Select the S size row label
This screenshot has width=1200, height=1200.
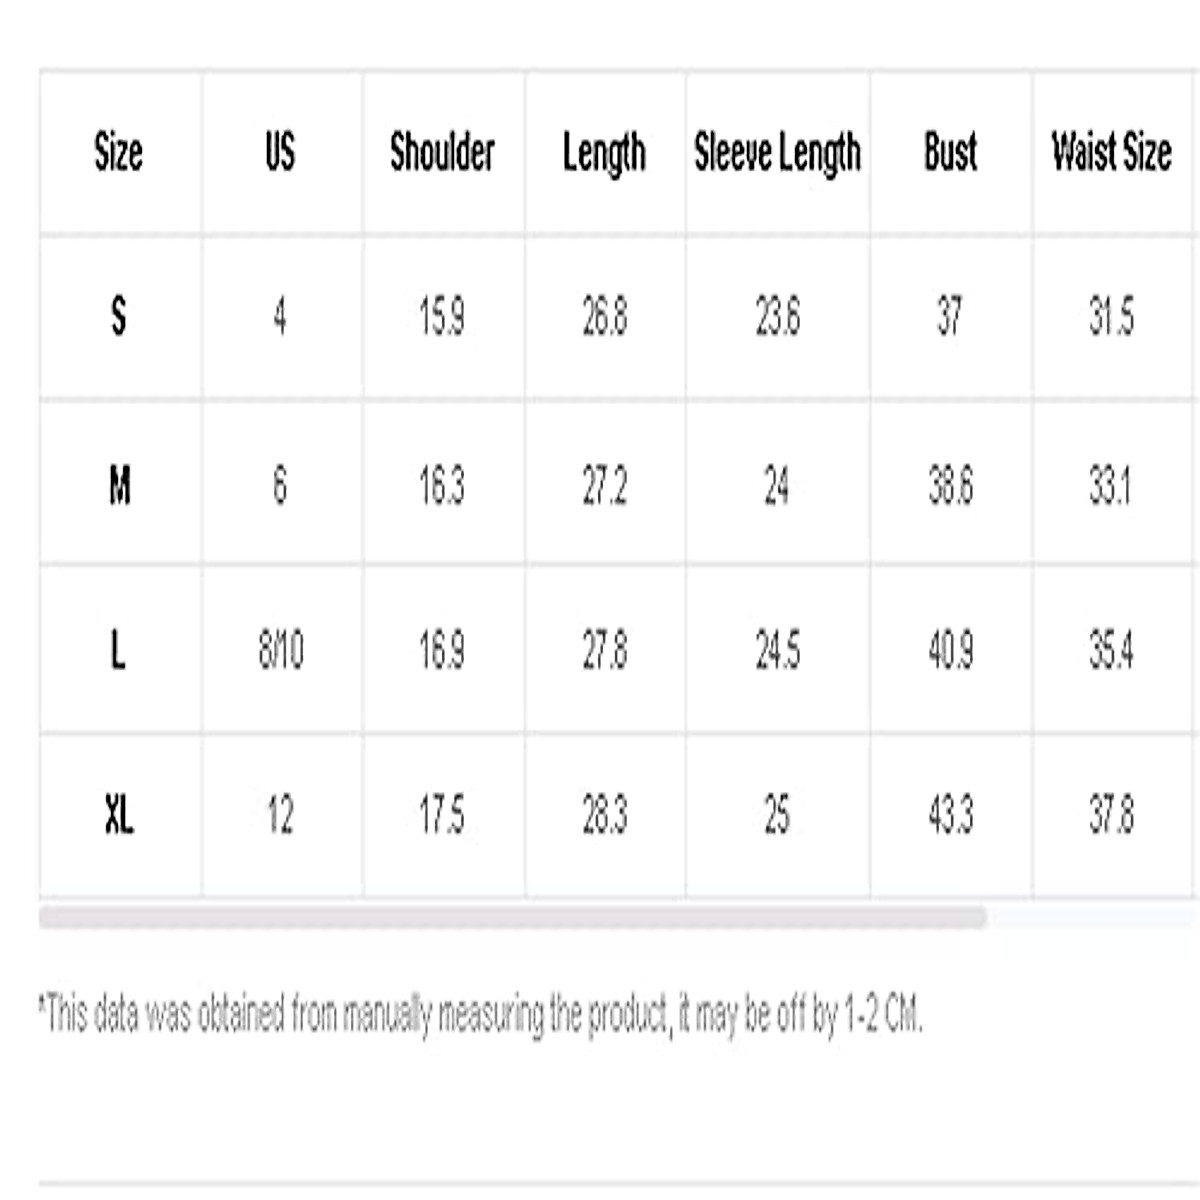point(119,317)
